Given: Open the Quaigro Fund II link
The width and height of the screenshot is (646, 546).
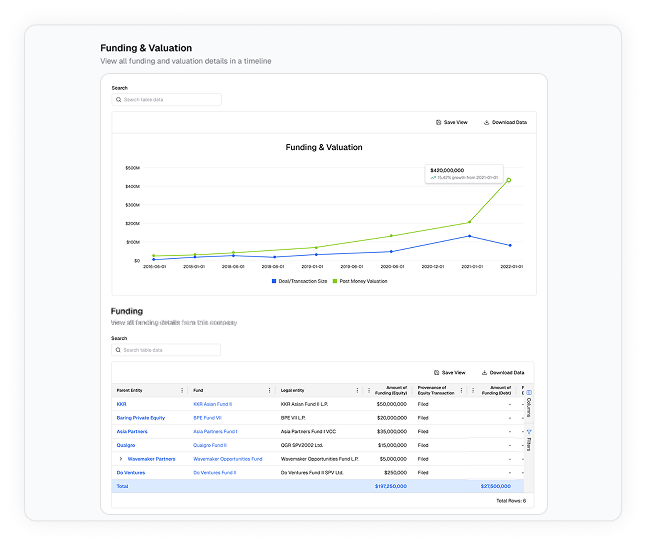Looking at the screenshot, I should pyautogui.click(x=210, y=445).
